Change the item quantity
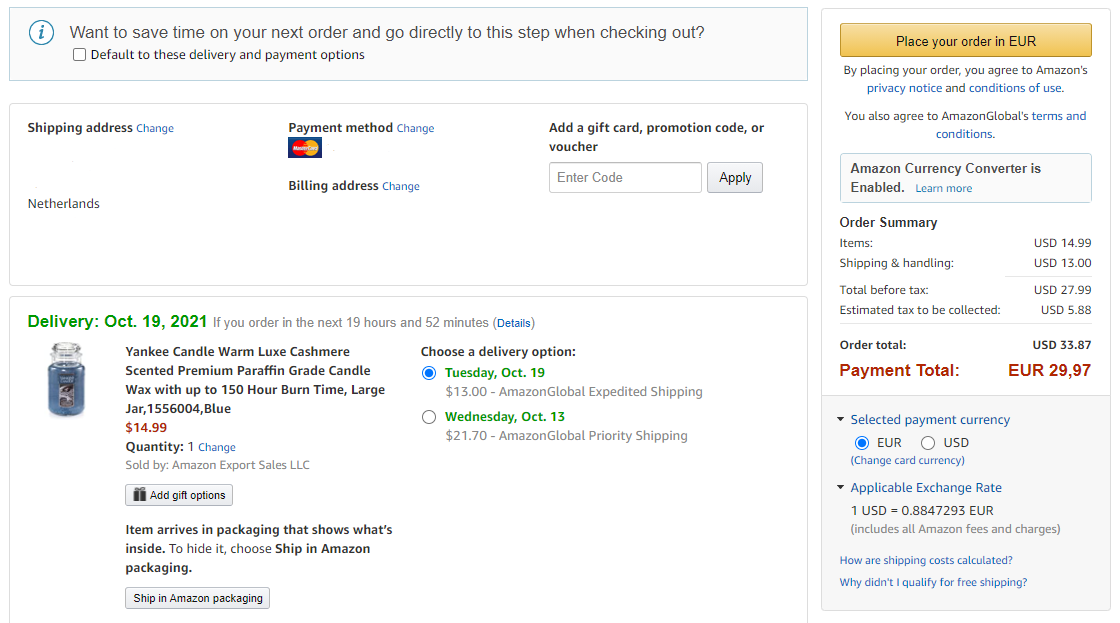Image resolution: width=1120 pixels, height=623 pixels. (217, 447)
